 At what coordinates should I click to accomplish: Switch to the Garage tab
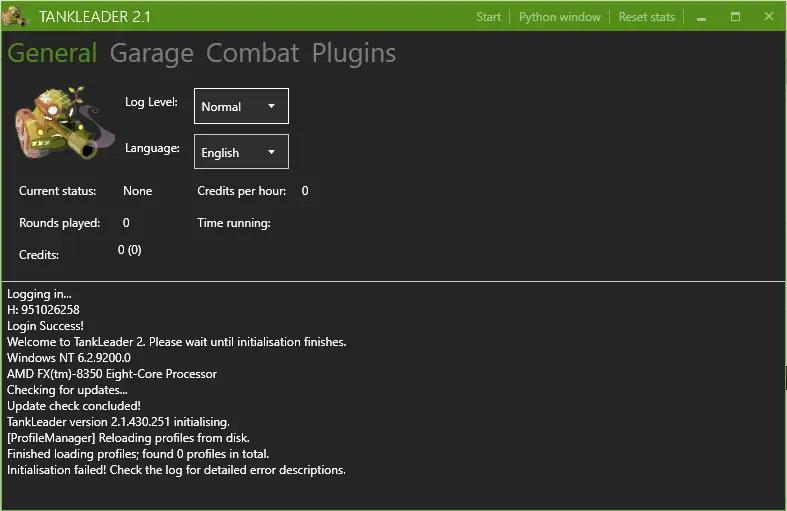coord(152,53)
